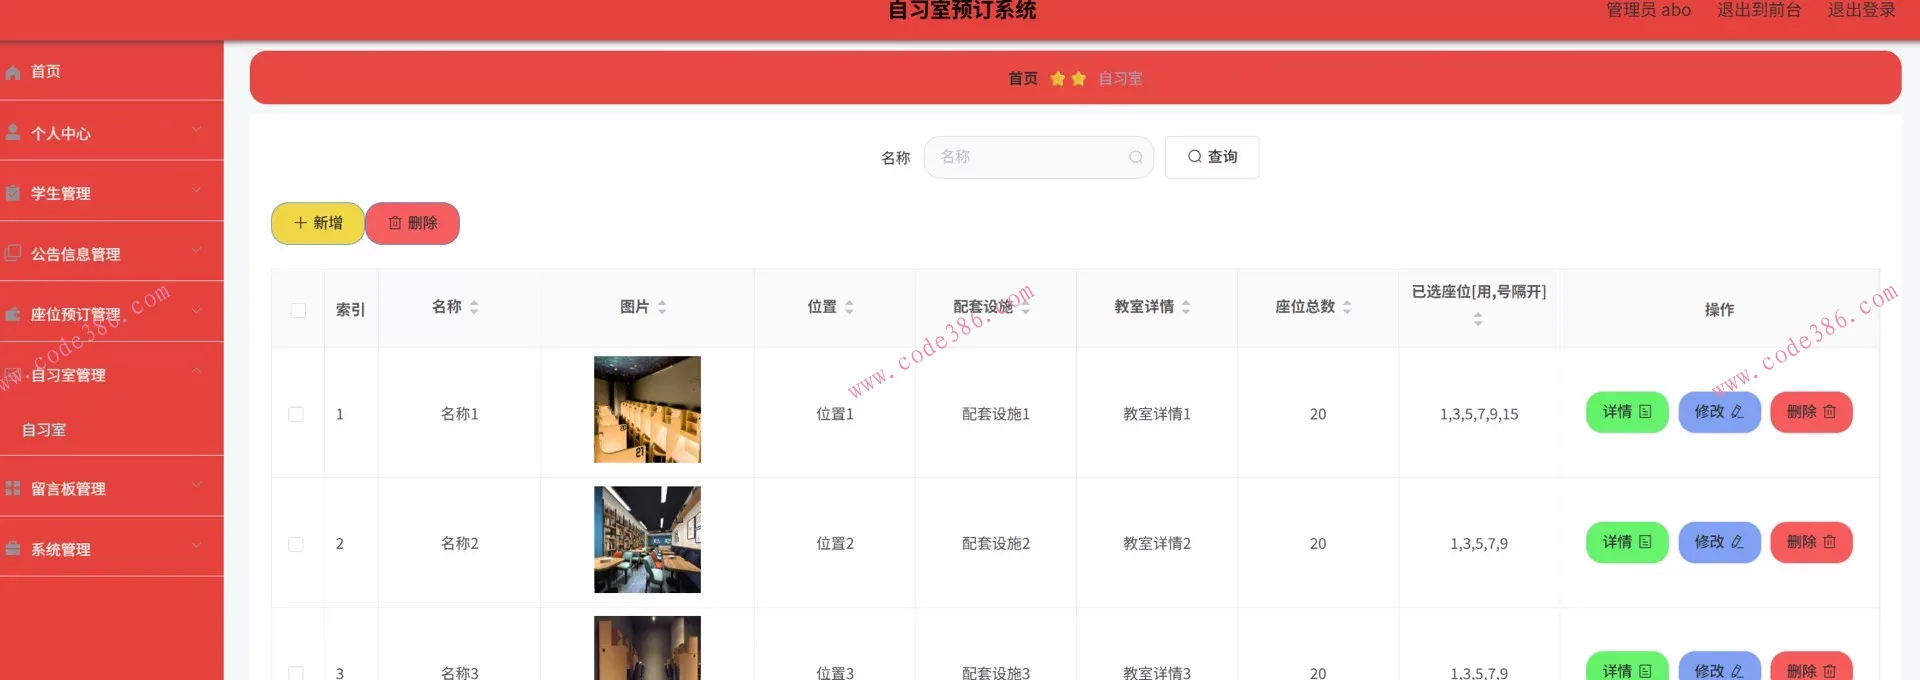The image size is (1920, 680).
Task: Click the chevron on 公告信息管理 row
Action: tap(196, 249)
